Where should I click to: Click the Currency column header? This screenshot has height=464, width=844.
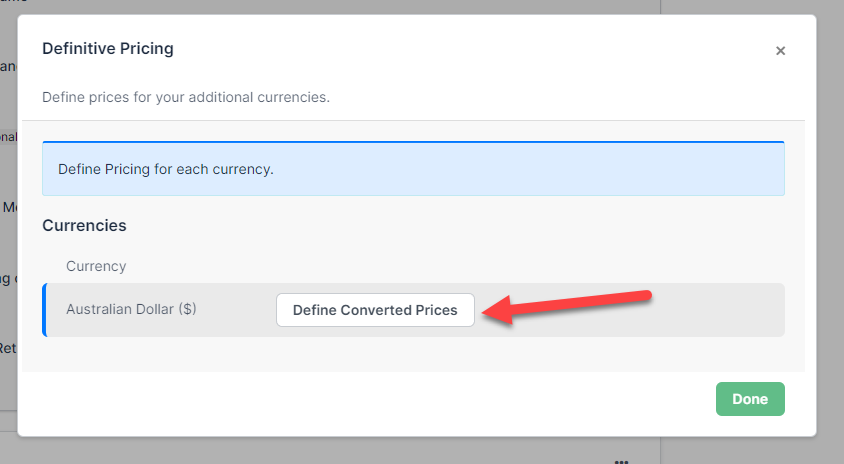point(96,267)
